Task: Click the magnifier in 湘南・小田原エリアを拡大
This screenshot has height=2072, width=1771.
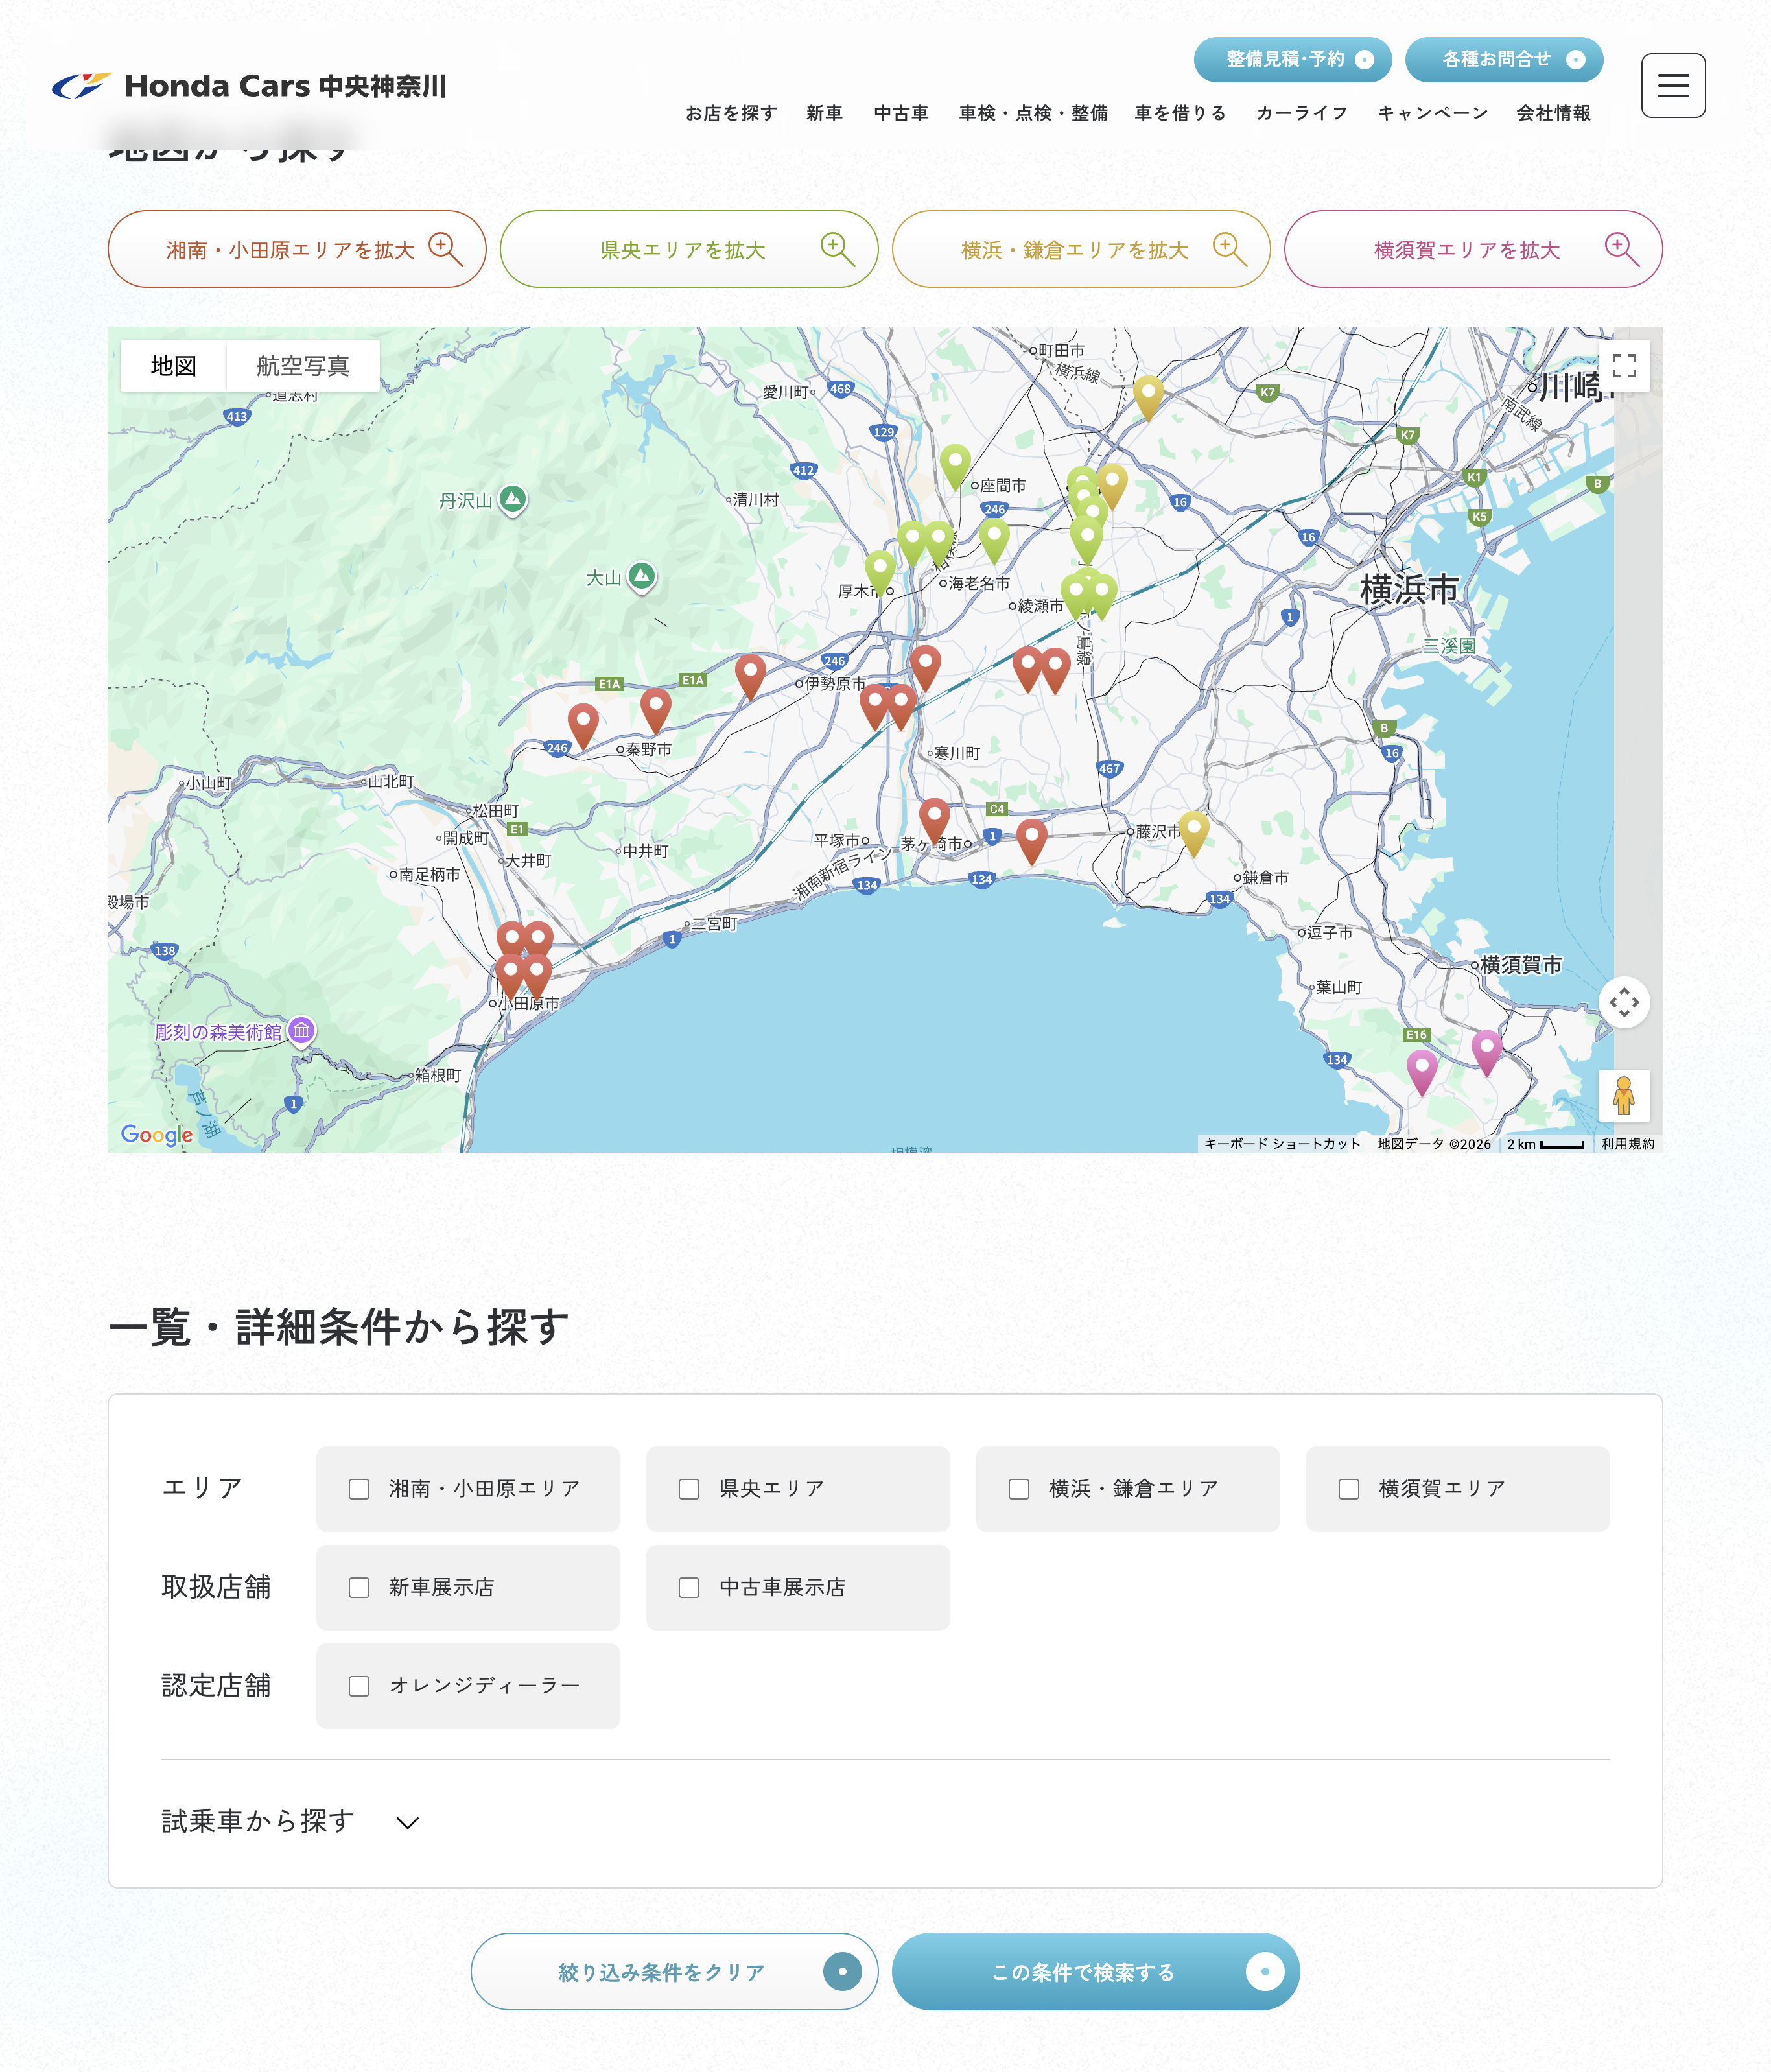Action: click(x=445, y=249)
